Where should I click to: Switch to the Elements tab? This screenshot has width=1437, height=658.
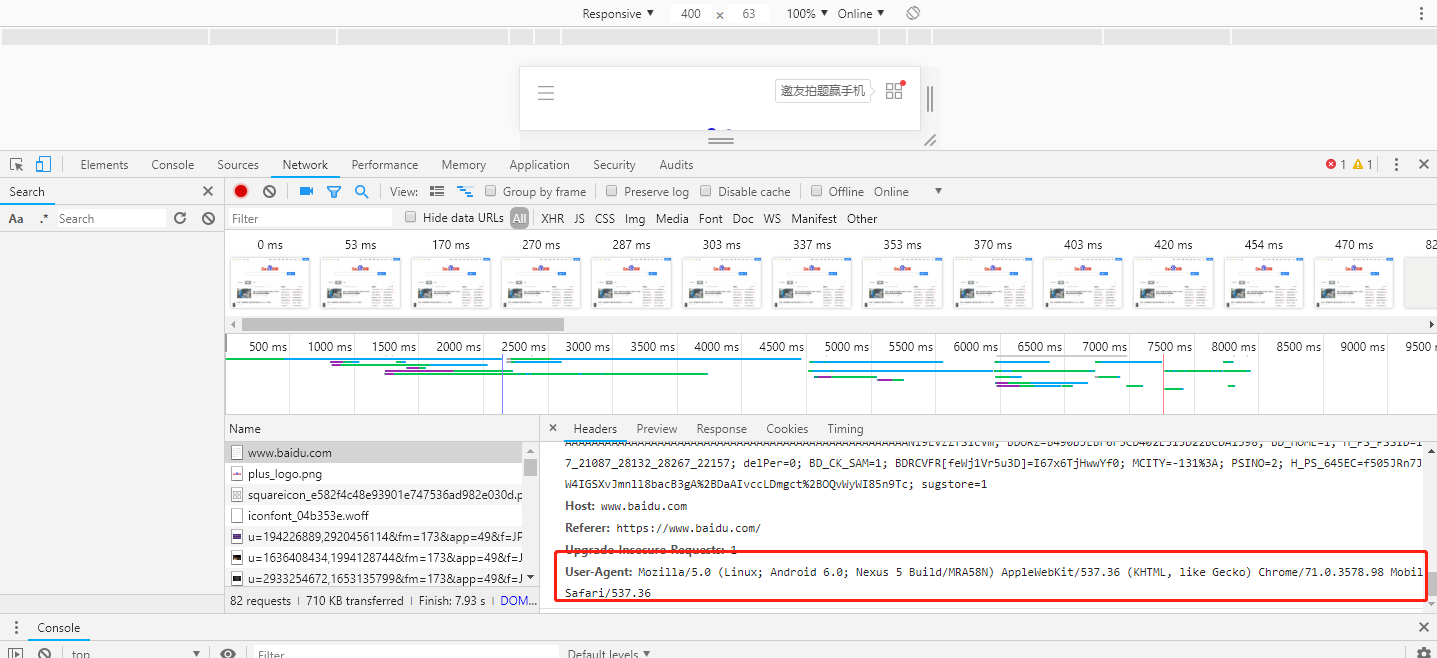(104, 165)
